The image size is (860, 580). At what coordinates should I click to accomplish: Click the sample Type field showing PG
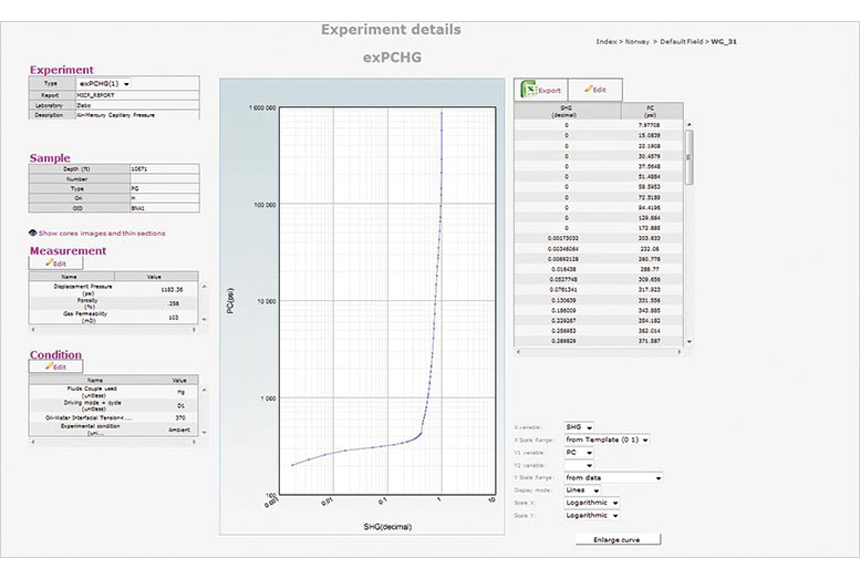165,188
